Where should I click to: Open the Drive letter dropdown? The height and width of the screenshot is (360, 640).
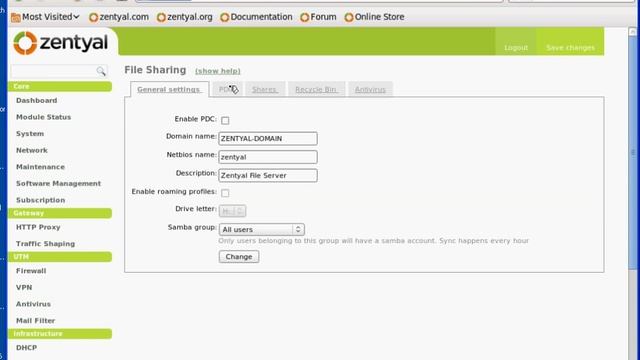coord(232,211)
